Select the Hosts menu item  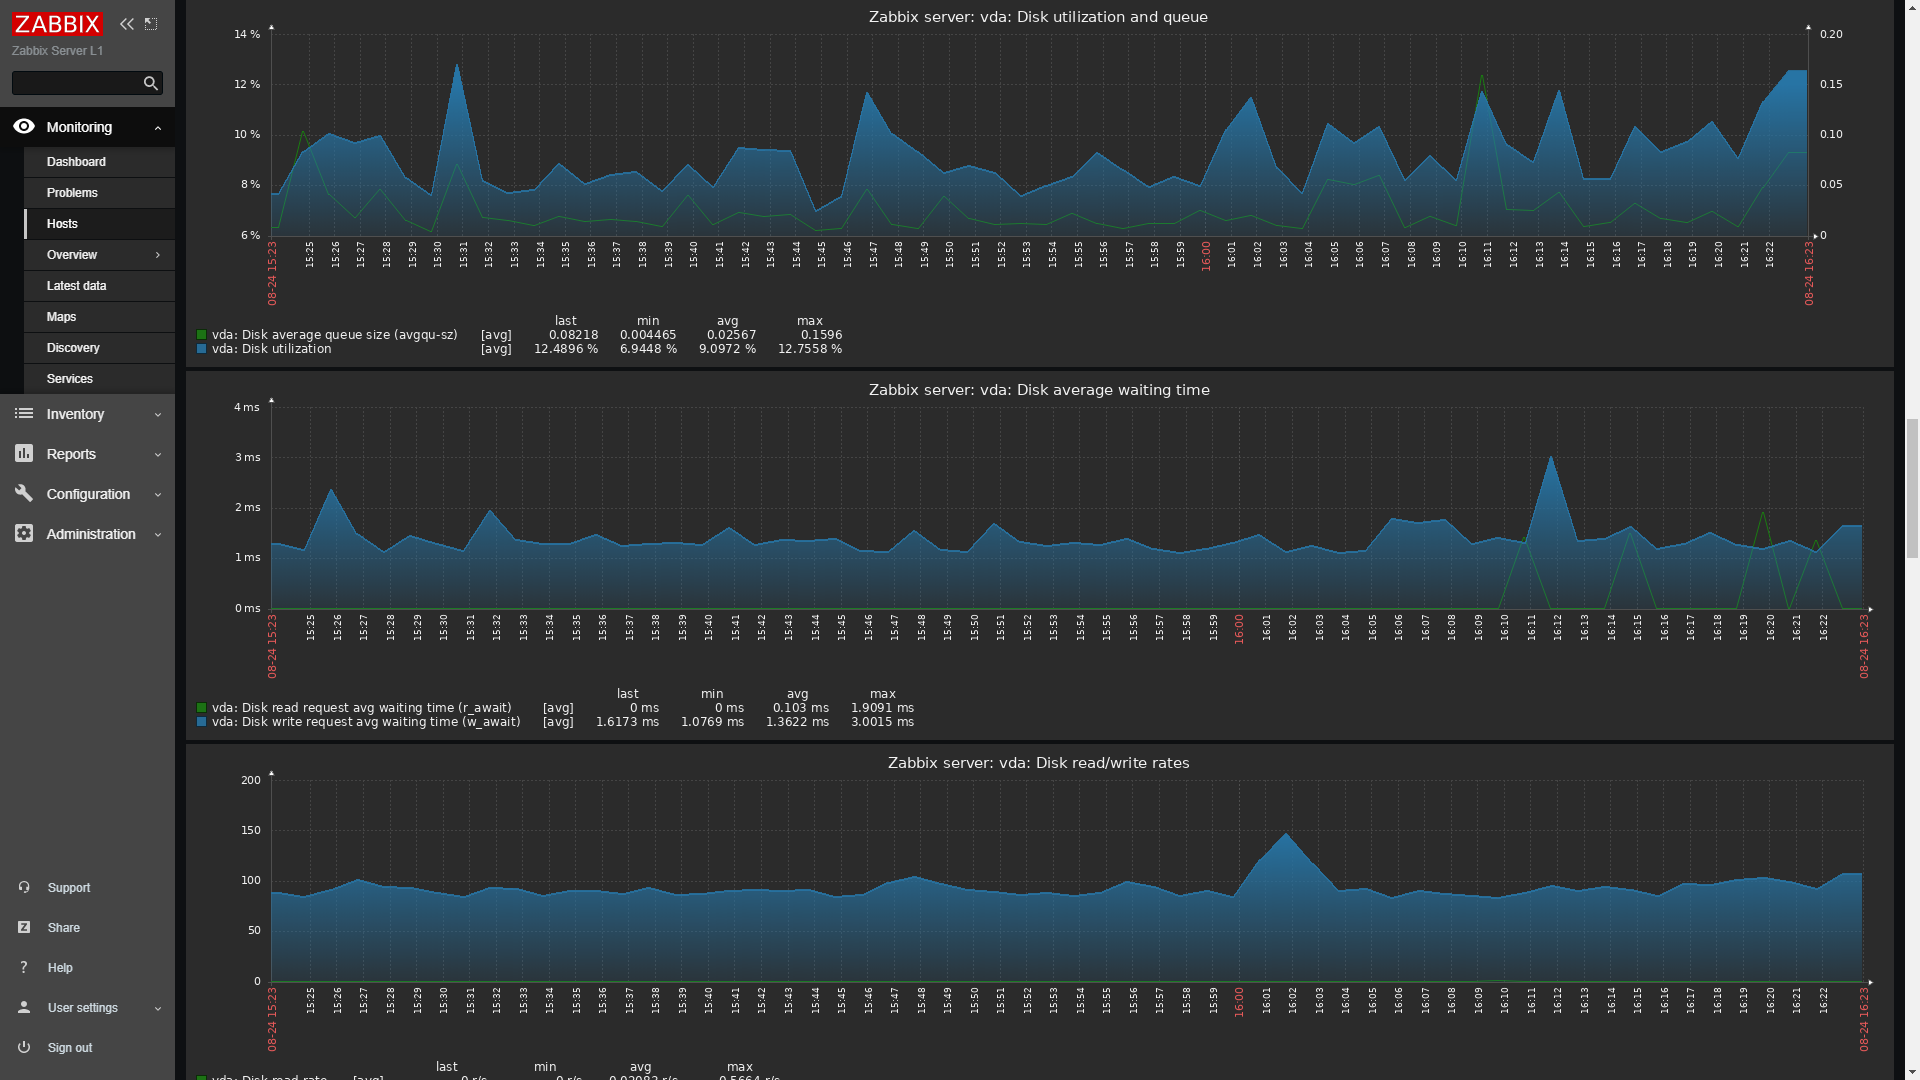[99, 224]
